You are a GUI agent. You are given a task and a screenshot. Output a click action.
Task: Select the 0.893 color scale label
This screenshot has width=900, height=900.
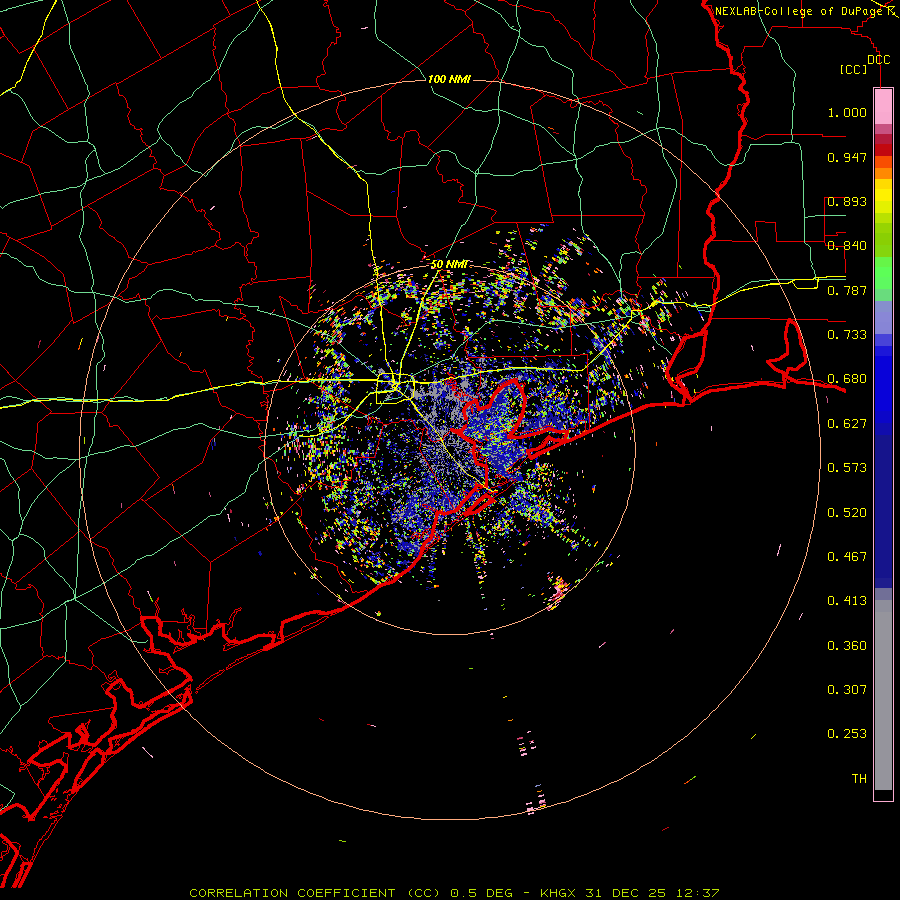click(847, 201)
